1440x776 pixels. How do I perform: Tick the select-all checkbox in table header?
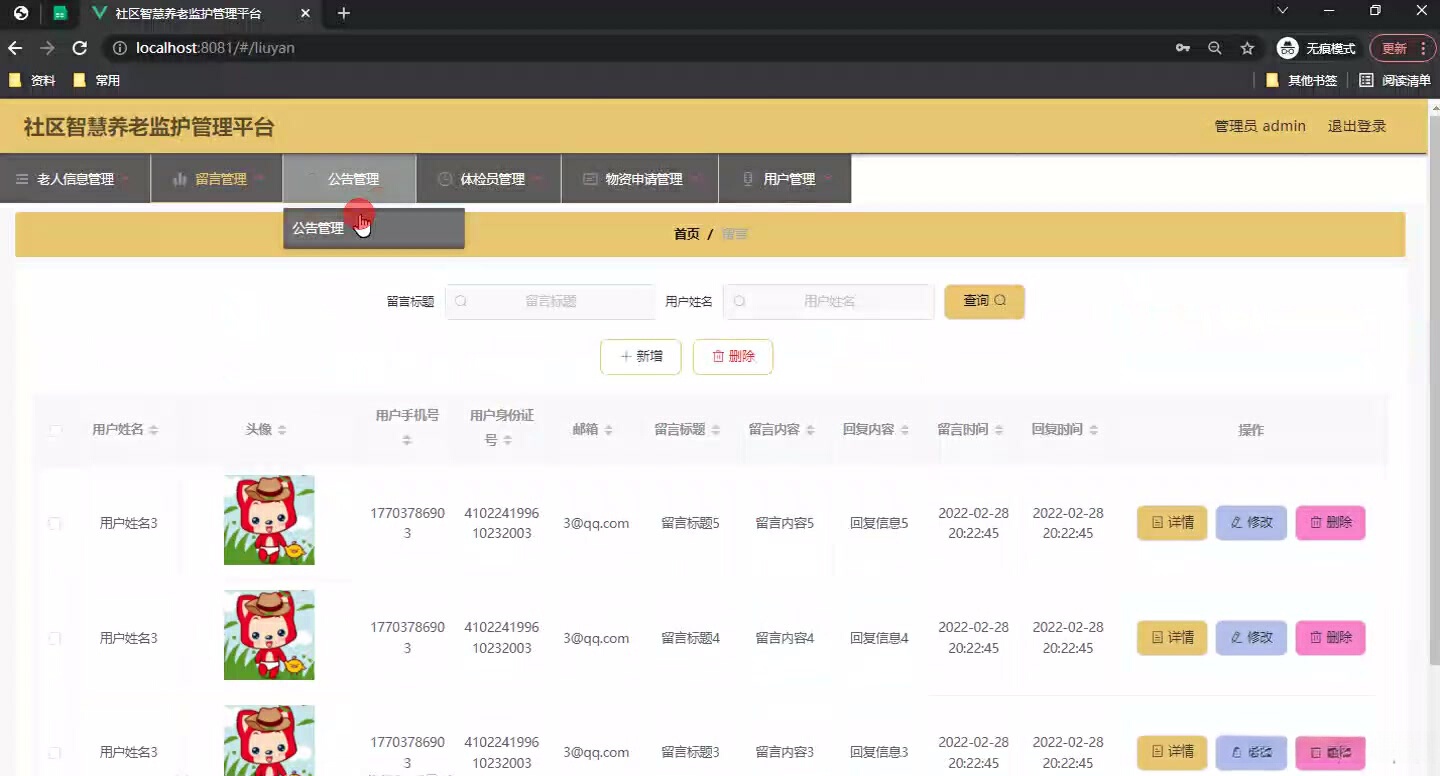point(55,430)
